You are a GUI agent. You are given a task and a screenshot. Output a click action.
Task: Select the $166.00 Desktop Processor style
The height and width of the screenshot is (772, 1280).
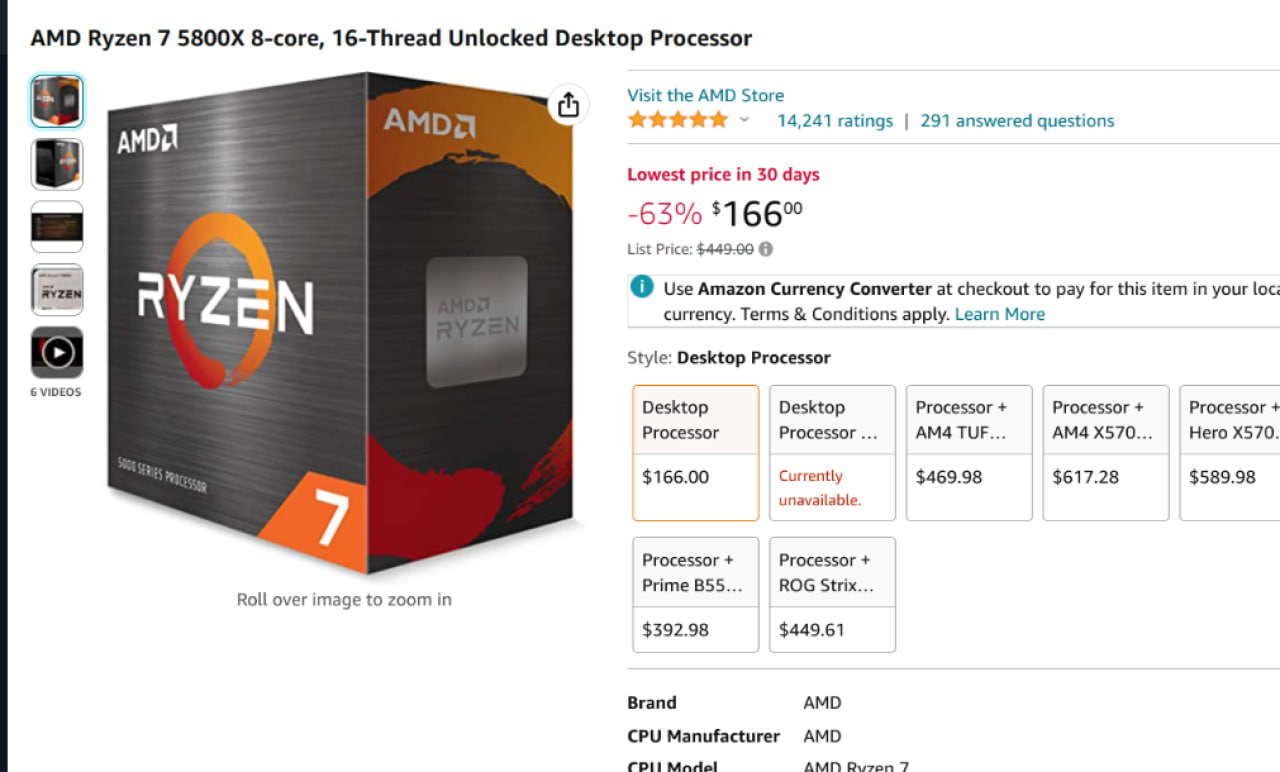point(695,453)
